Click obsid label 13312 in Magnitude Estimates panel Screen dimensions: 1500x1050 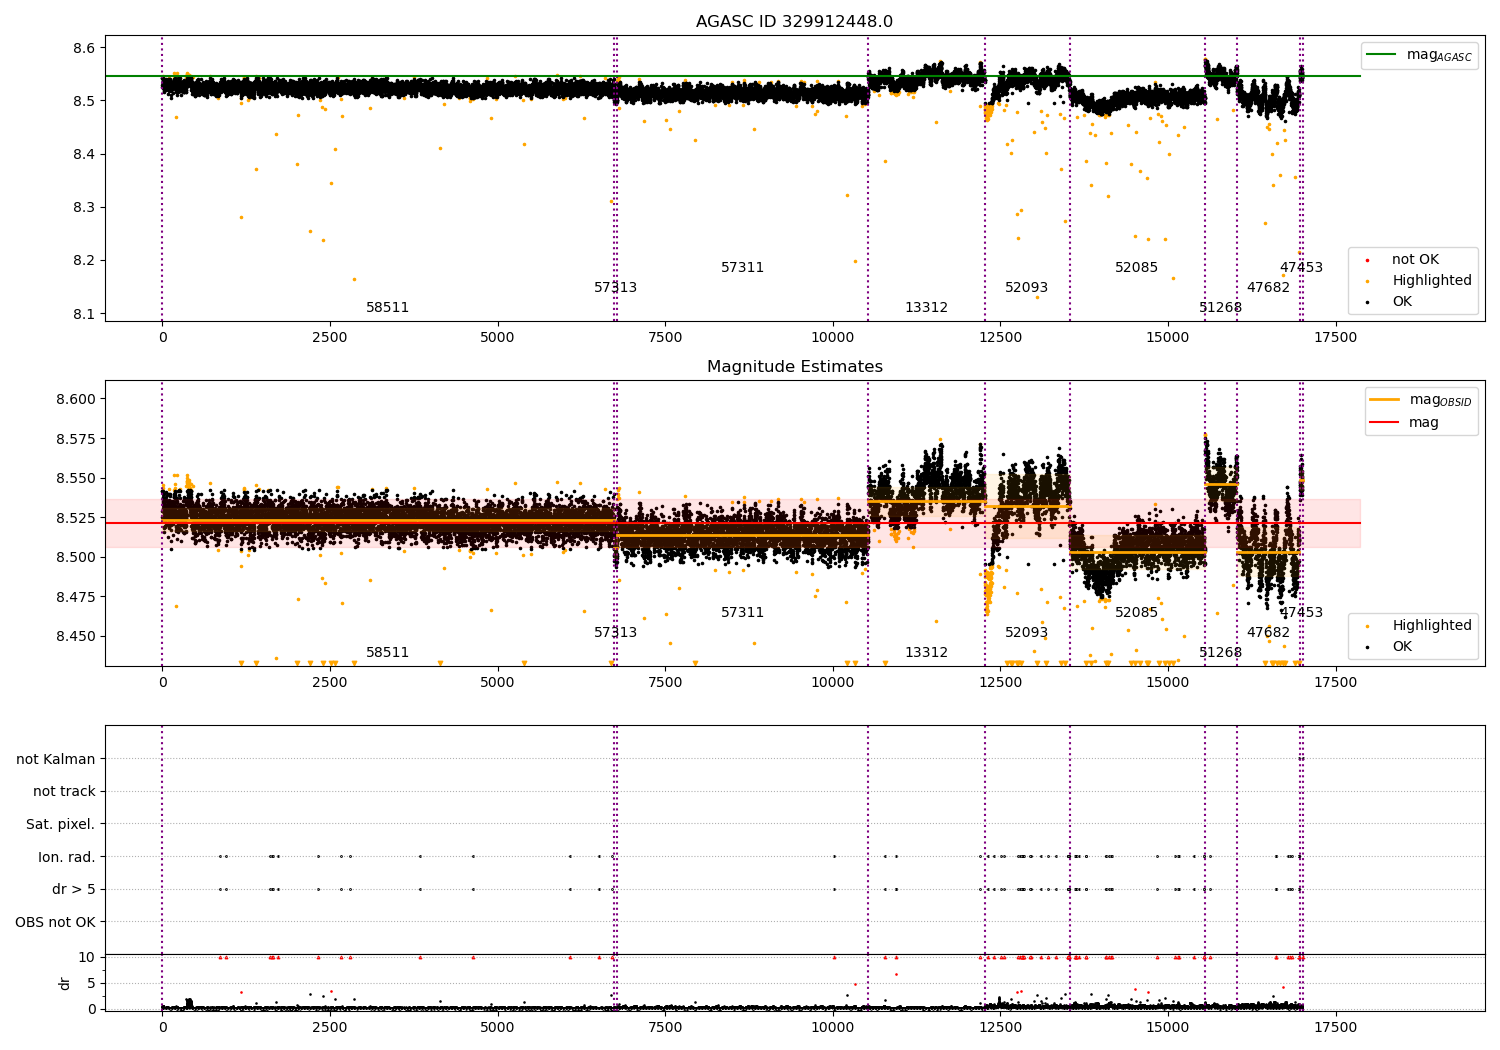click(x=926, y=652)
